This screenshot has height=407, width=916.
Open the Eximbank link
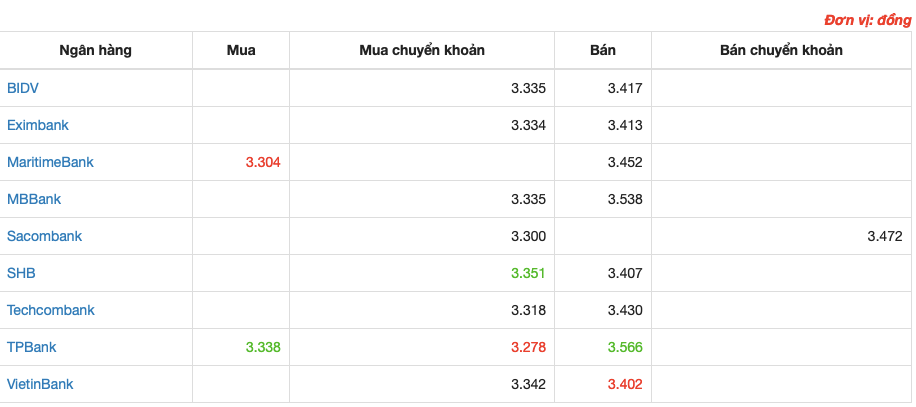click(x=38, y=125)
